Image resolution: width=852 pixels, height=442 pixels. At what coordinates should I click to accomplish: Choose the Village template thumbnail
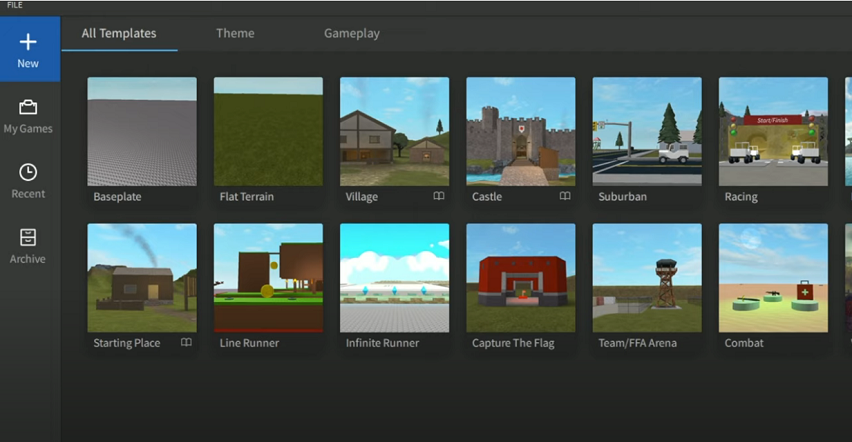pos(394,132)
